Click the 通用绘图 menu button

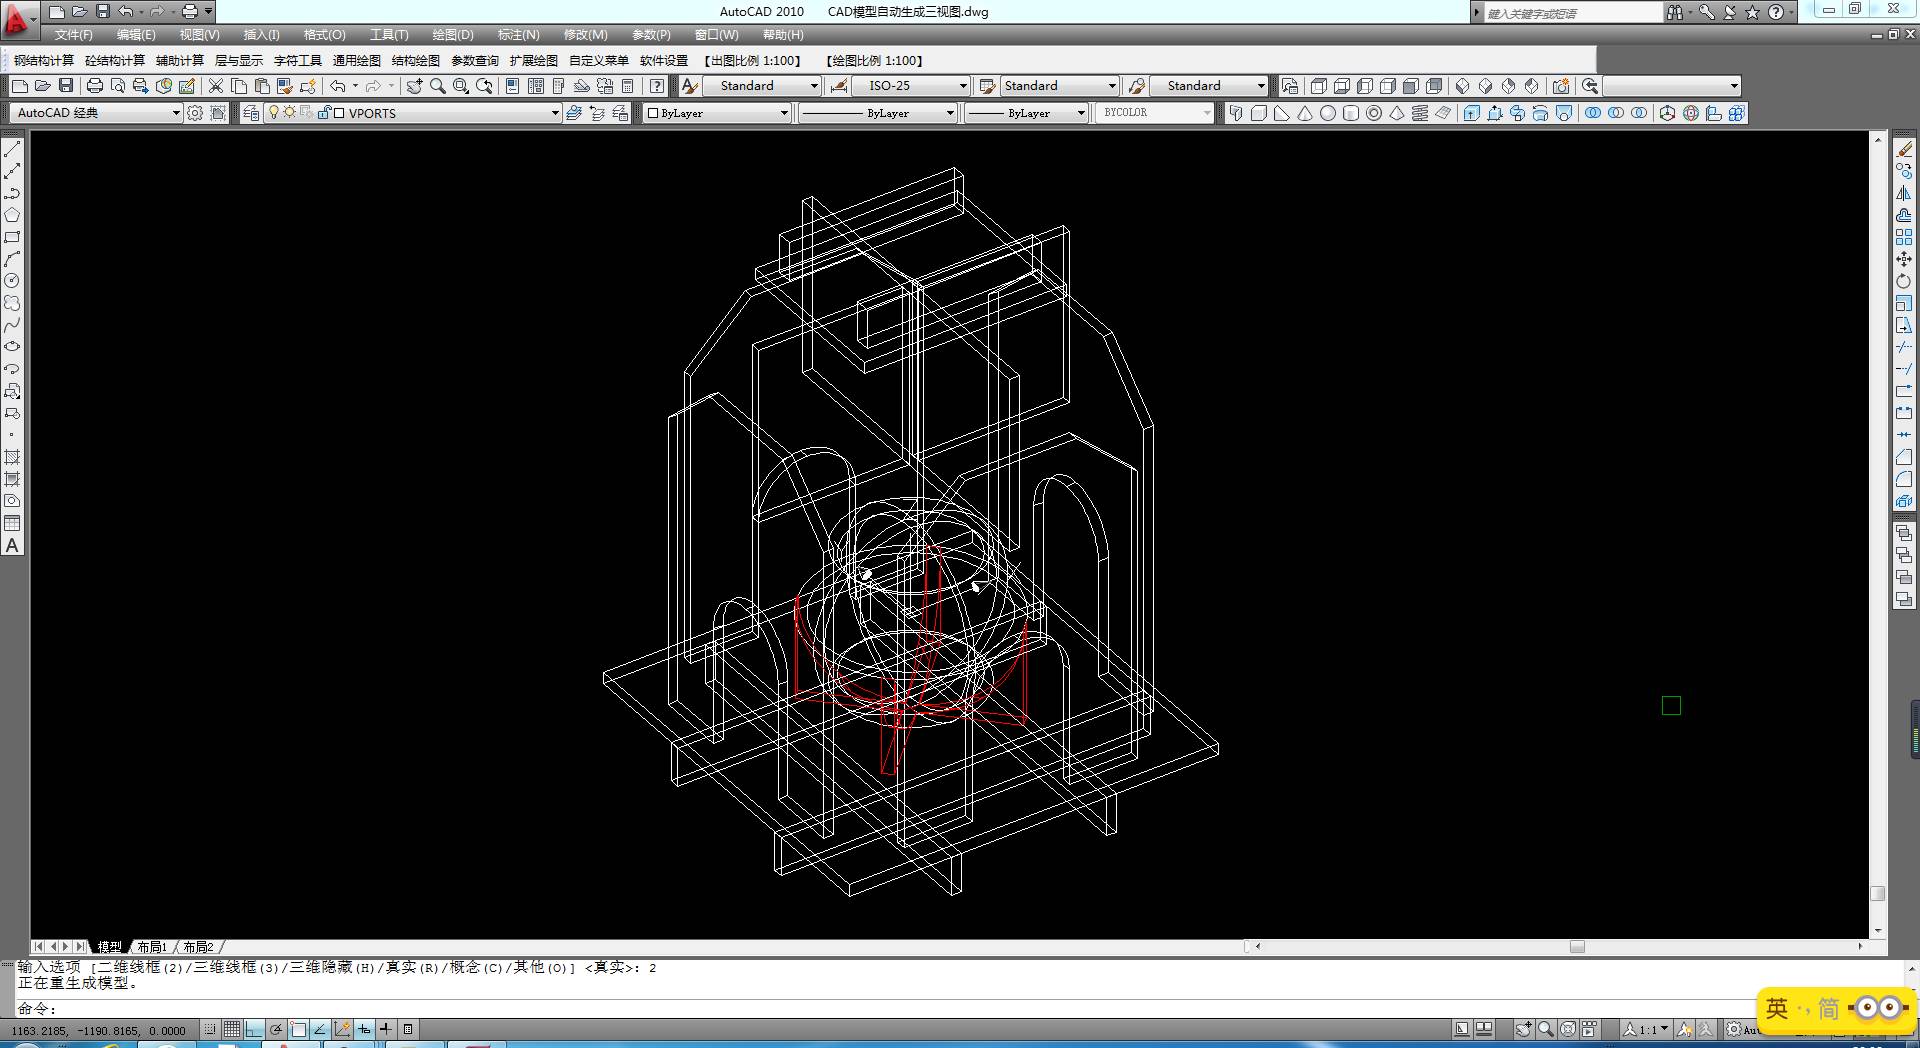point(357,61)
